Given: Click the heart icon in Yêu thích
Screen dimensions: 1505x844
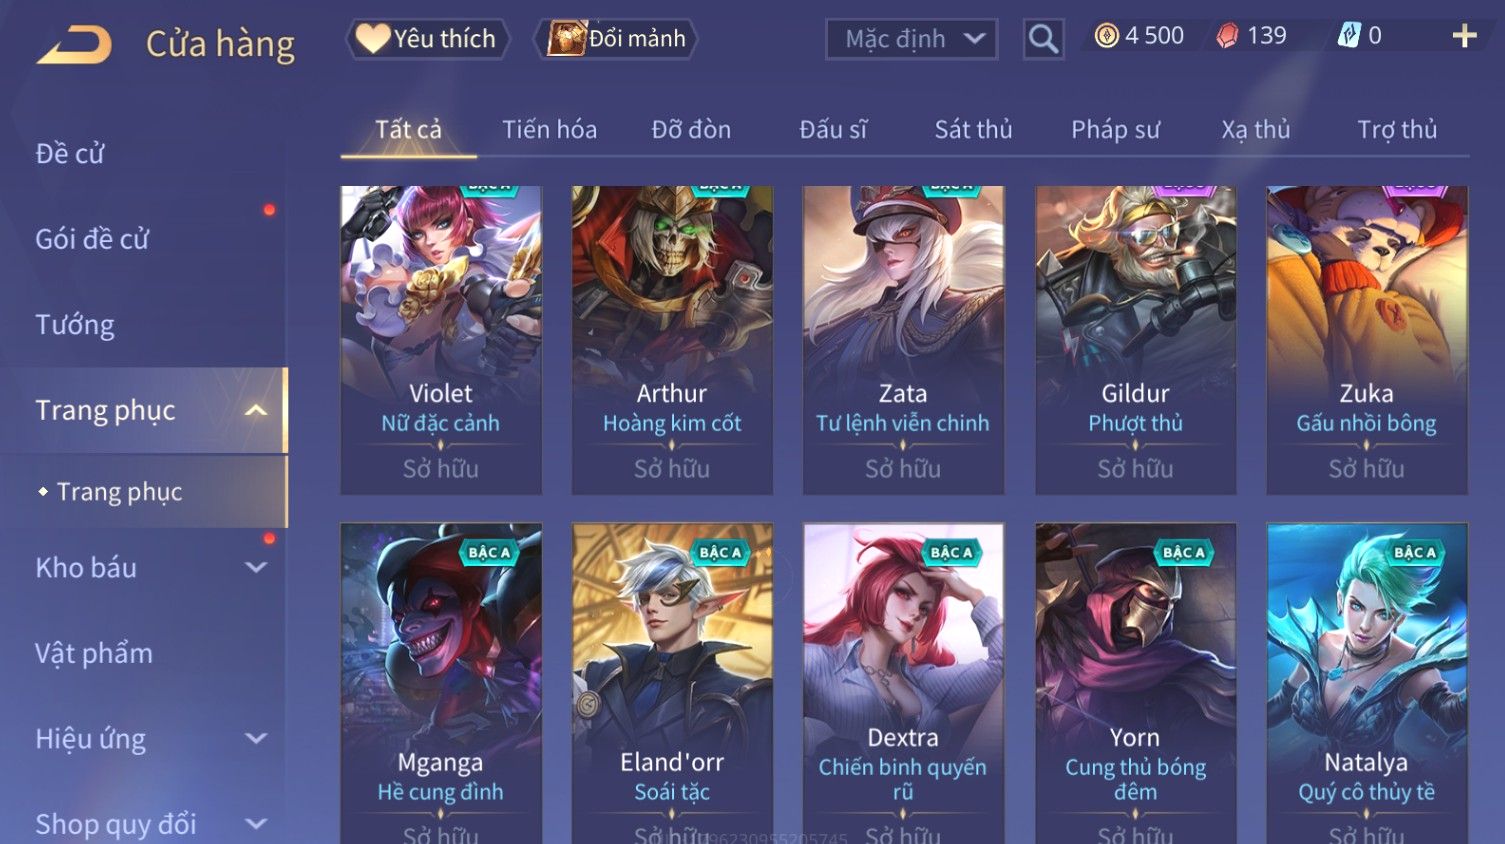Looking at the screenshot, I should [x=373, y=39].
